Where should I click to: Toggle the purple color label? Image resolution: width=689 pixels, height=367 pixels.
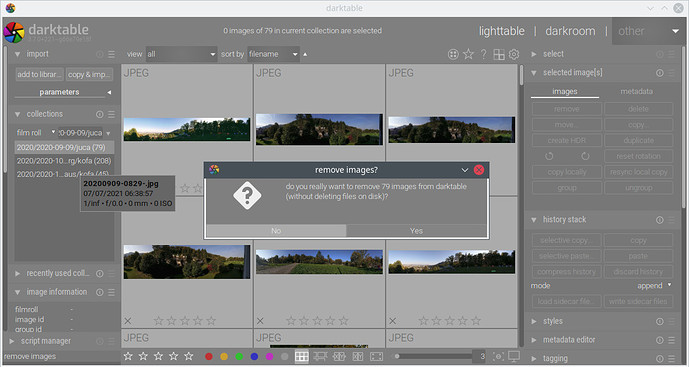pyautogui.click(x=269, y=356)
